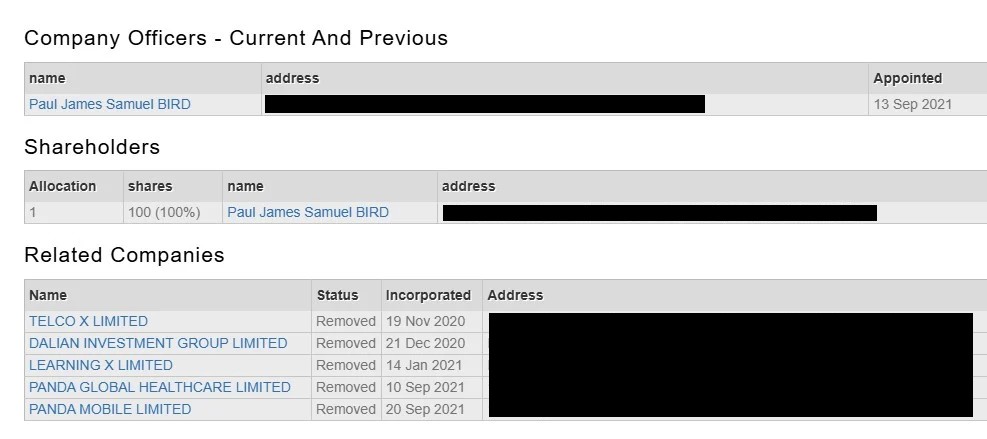
Task: Click the 19 Nov 2020 incorporation date
Action: click(x=426, y=321)
